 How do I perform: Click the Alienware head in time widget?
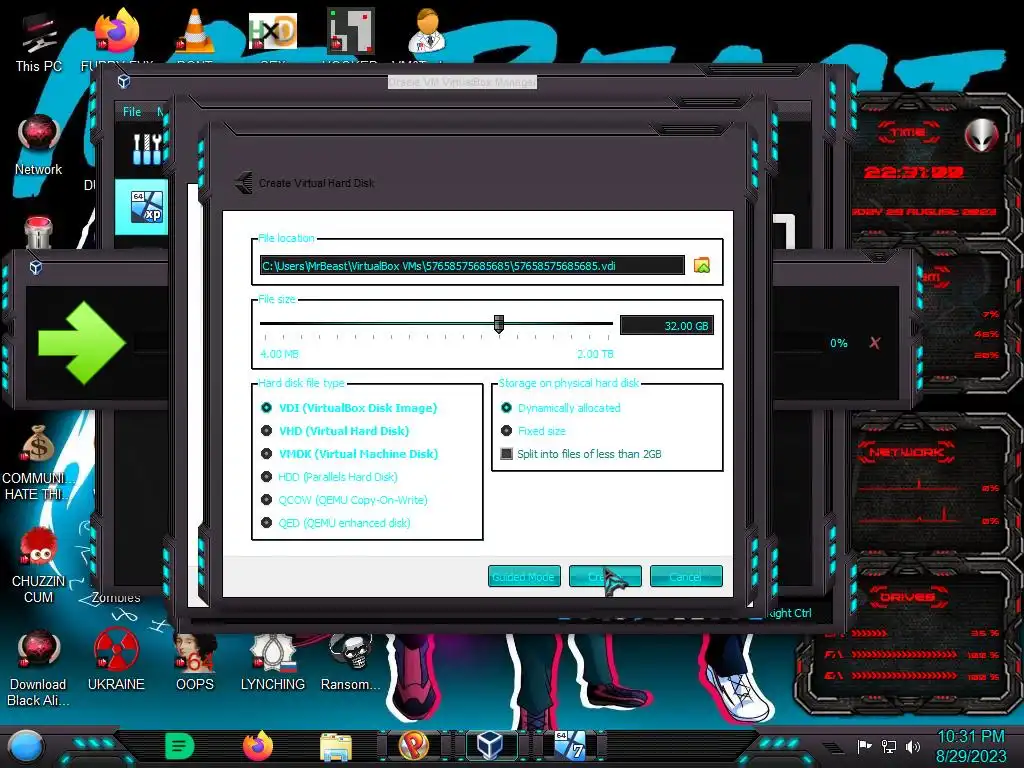[982, 135]
